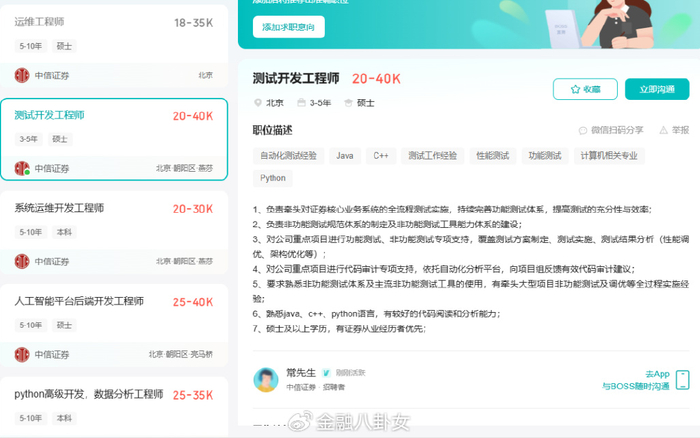Image resolution: width=700 pixels, height=438 pixels.
Task: Click 中信证券 logo under 运维工程师 card
Action: [22, 75]
